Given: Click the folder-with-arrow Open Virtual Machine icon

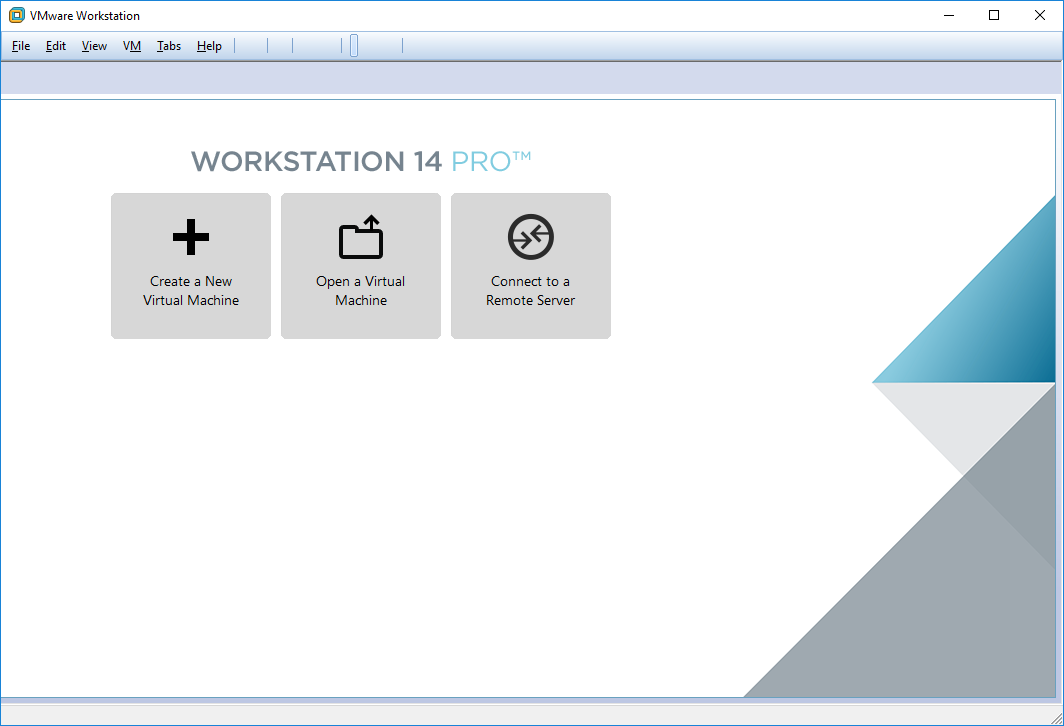Looking at the screenshot, I should (360, 238).
